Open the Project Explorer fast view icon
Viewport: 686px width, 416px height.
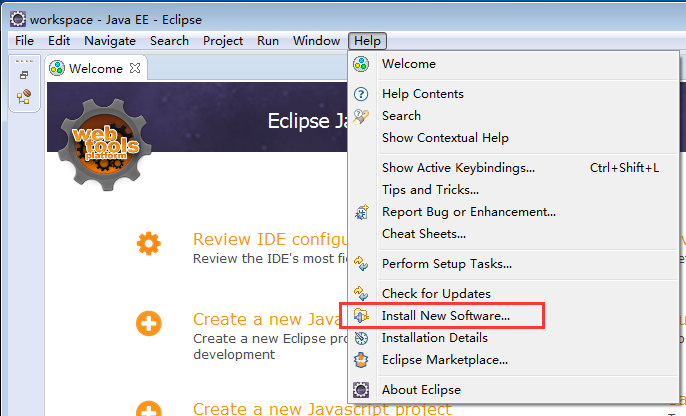[x=23, y=97]
